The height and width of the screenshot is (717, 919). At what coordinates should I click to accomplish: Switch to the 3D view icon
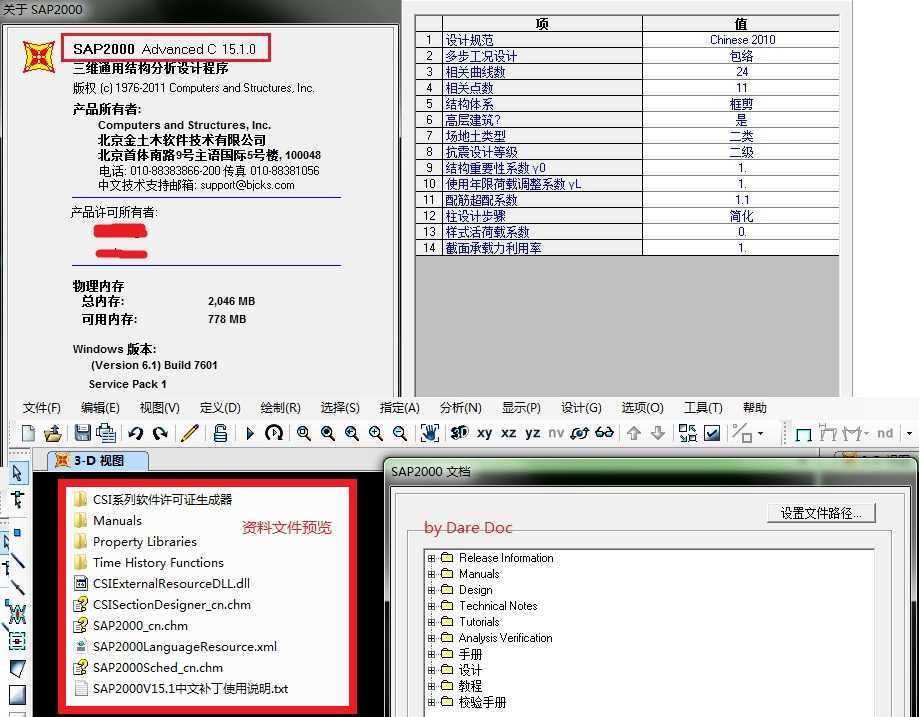459,433
